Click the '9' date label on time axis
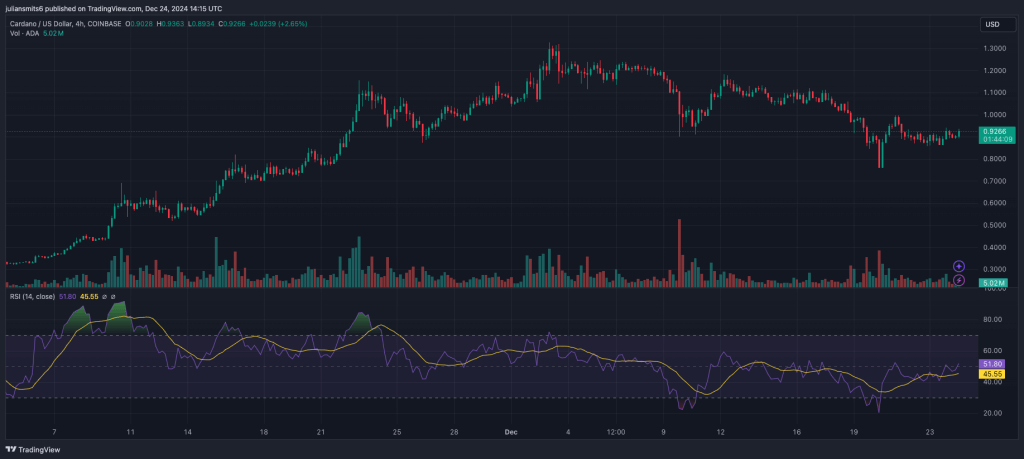The height and width of the screenshot is (459, 1024). (664, 432)
